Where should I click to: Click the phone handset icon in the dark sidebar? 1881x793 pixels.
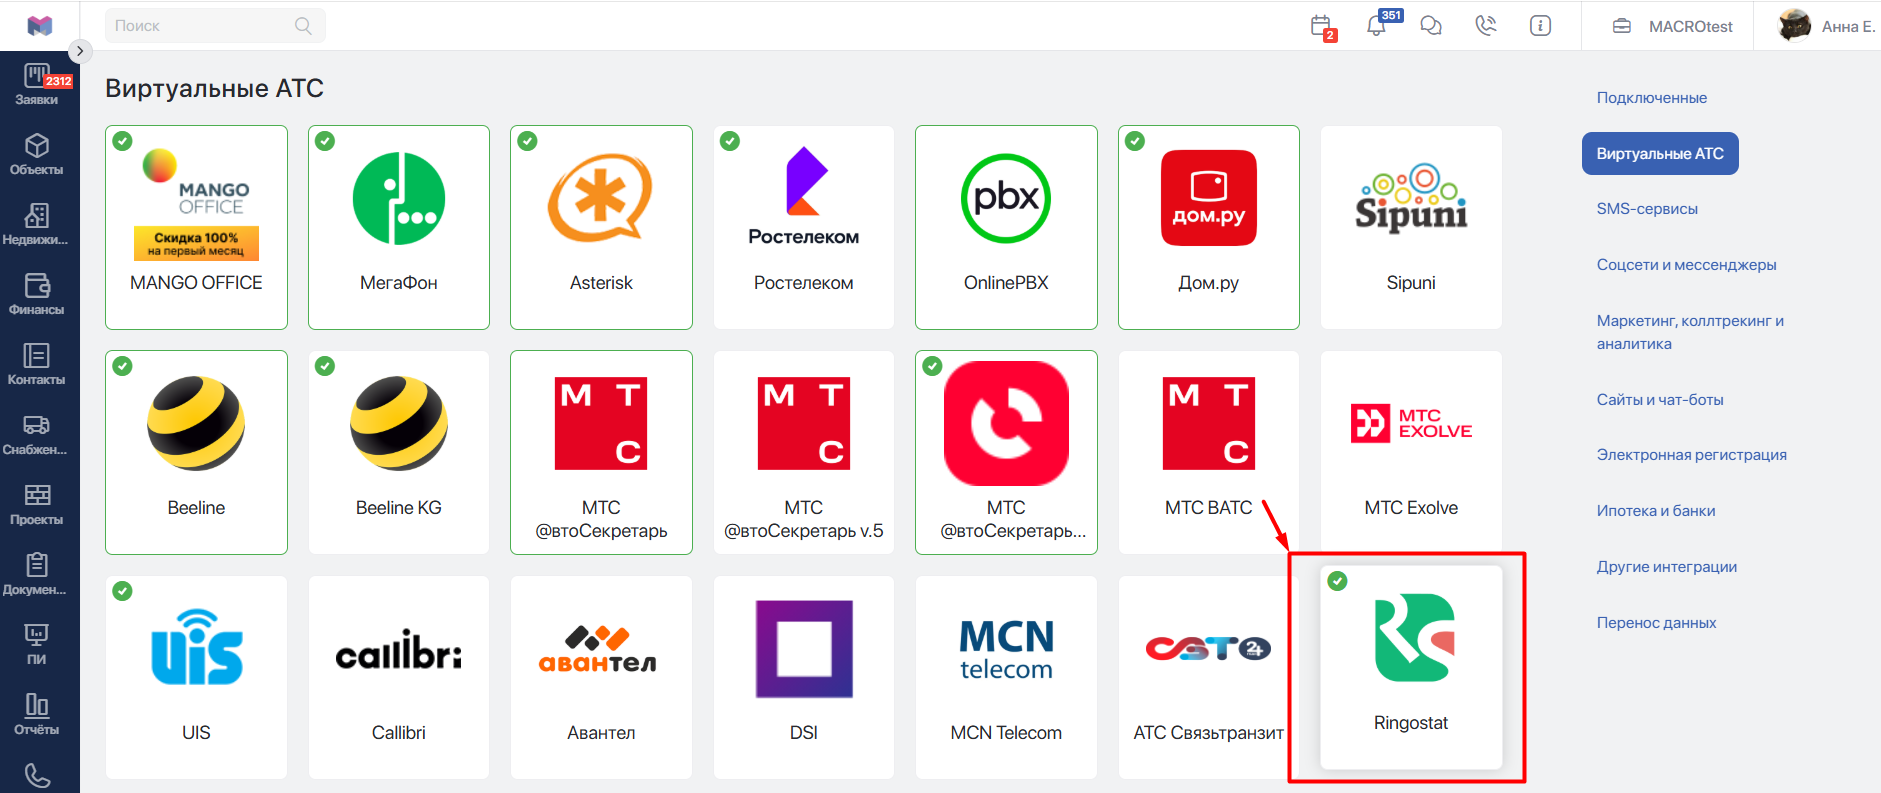[x=37, y=776]
